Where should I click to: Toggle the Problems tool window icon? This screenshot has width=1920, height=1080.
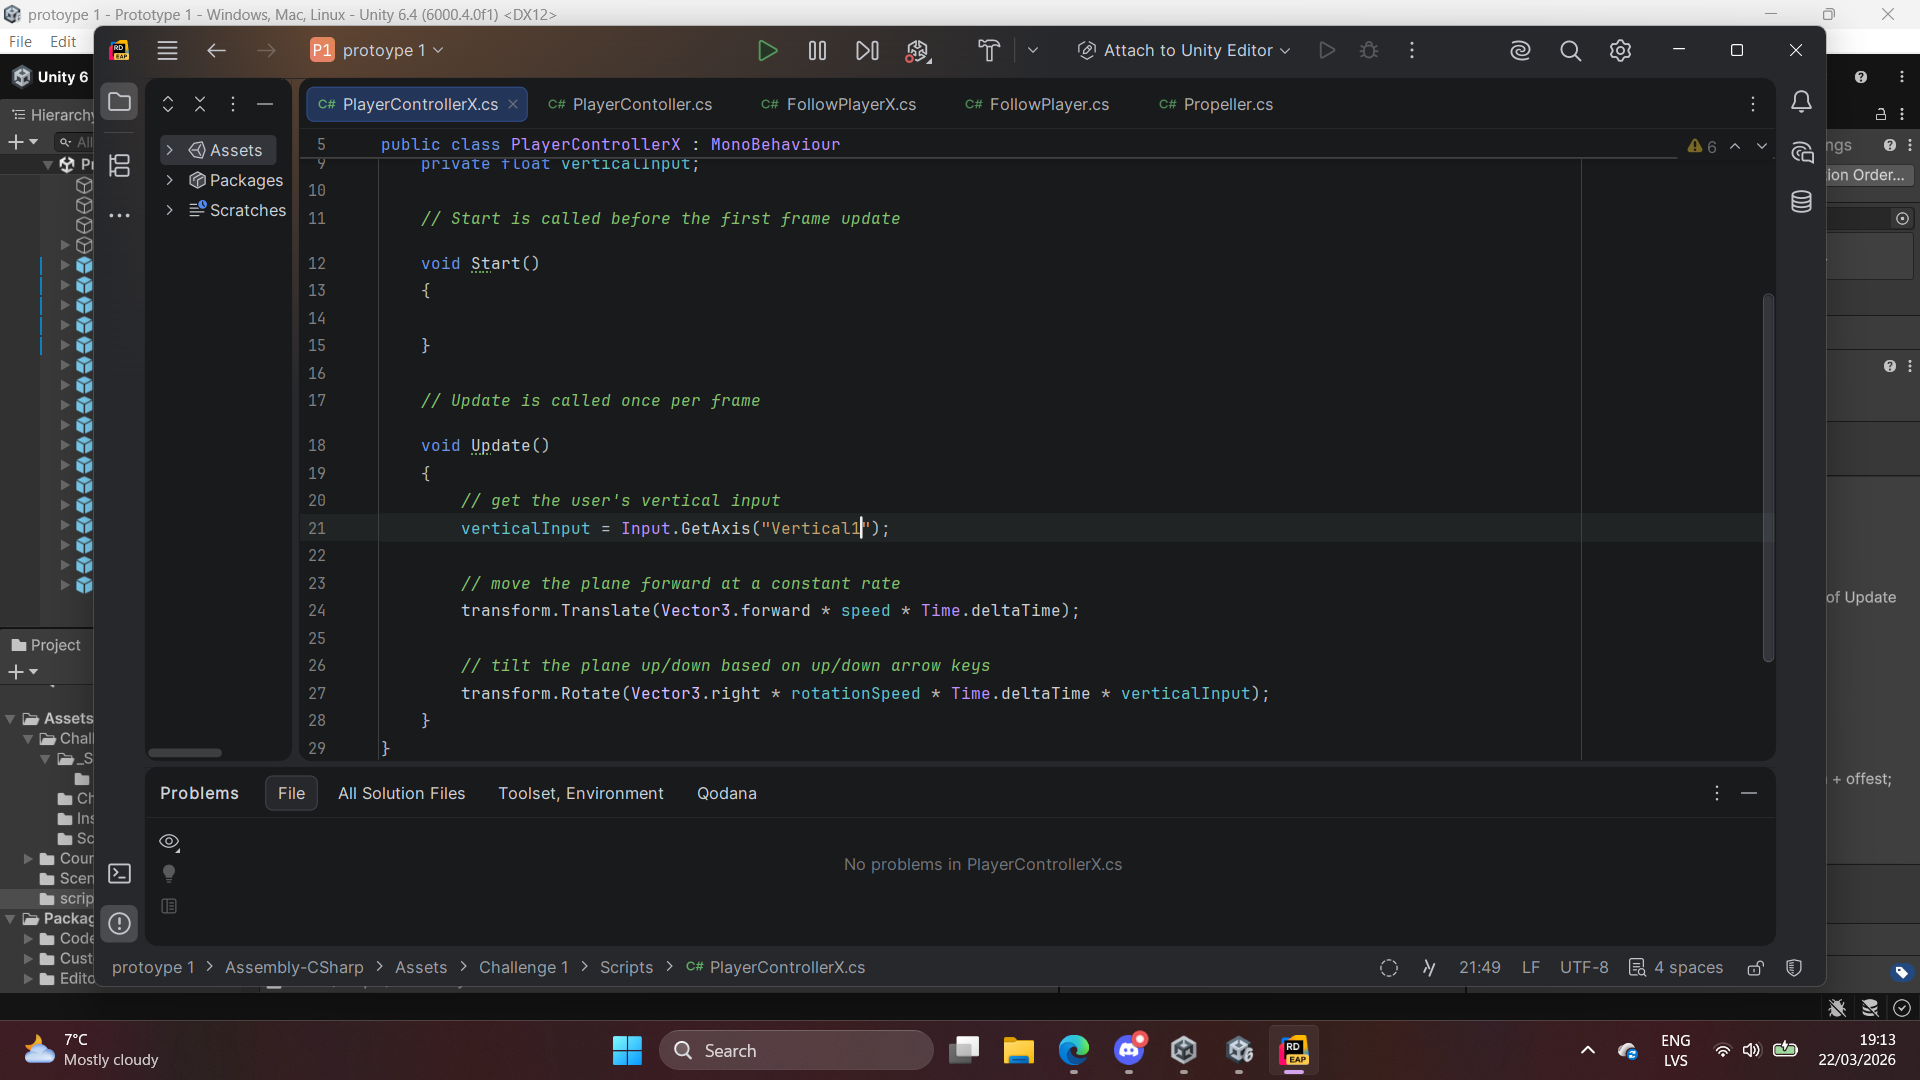[x=119, y=924]
